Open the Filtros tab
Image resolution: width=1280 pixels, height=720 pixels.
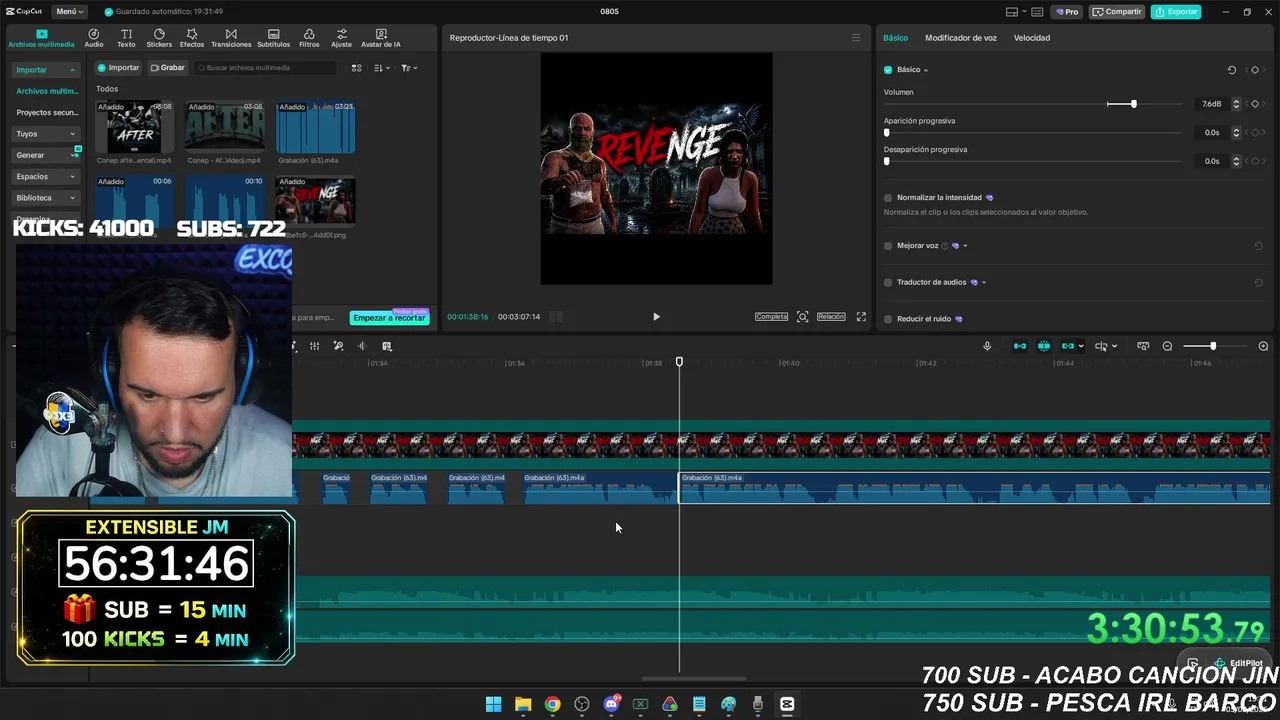click(309, 38)
